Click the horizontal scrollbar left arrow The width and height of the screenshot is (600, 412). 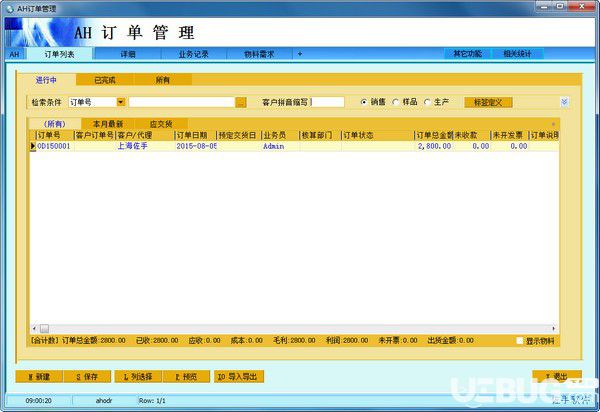coord(34,329)
